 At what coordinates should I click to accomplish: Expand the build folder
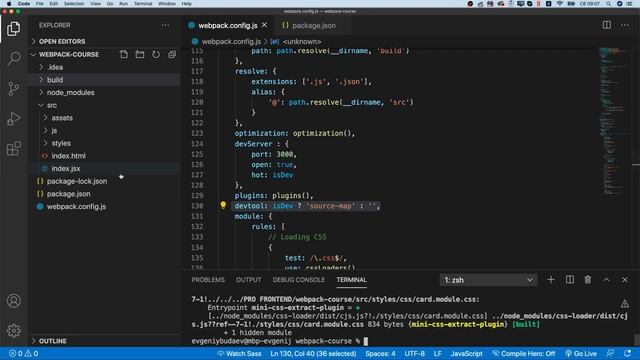[x=55, y=80]
